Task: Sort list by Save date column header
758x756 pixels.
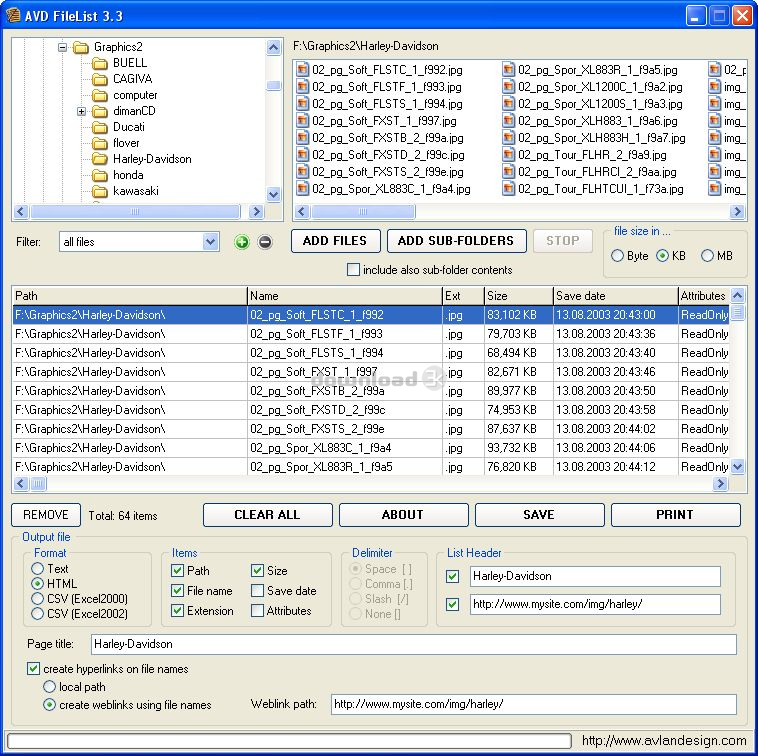Action: 614,296
